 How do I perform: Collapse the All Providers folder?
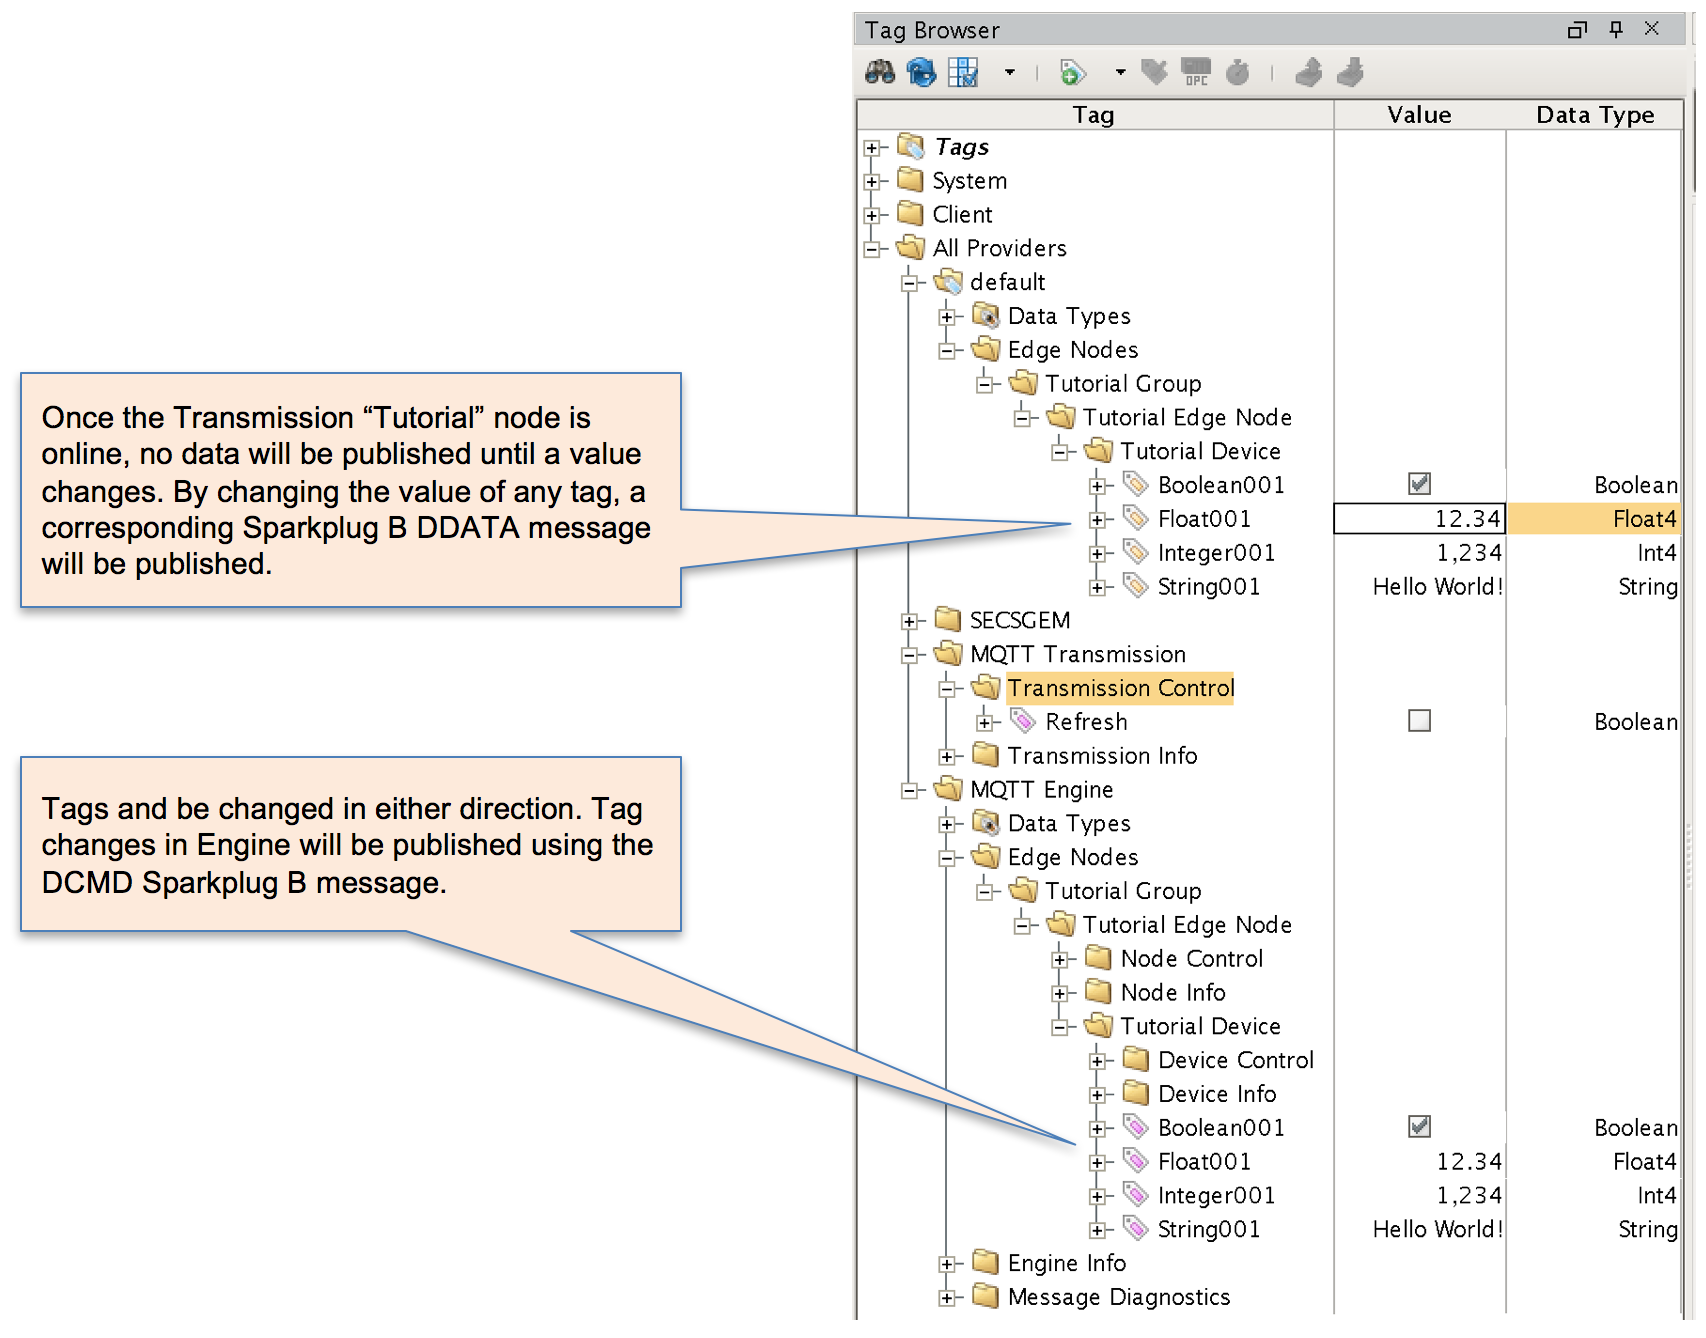click(x=872, y=249)
